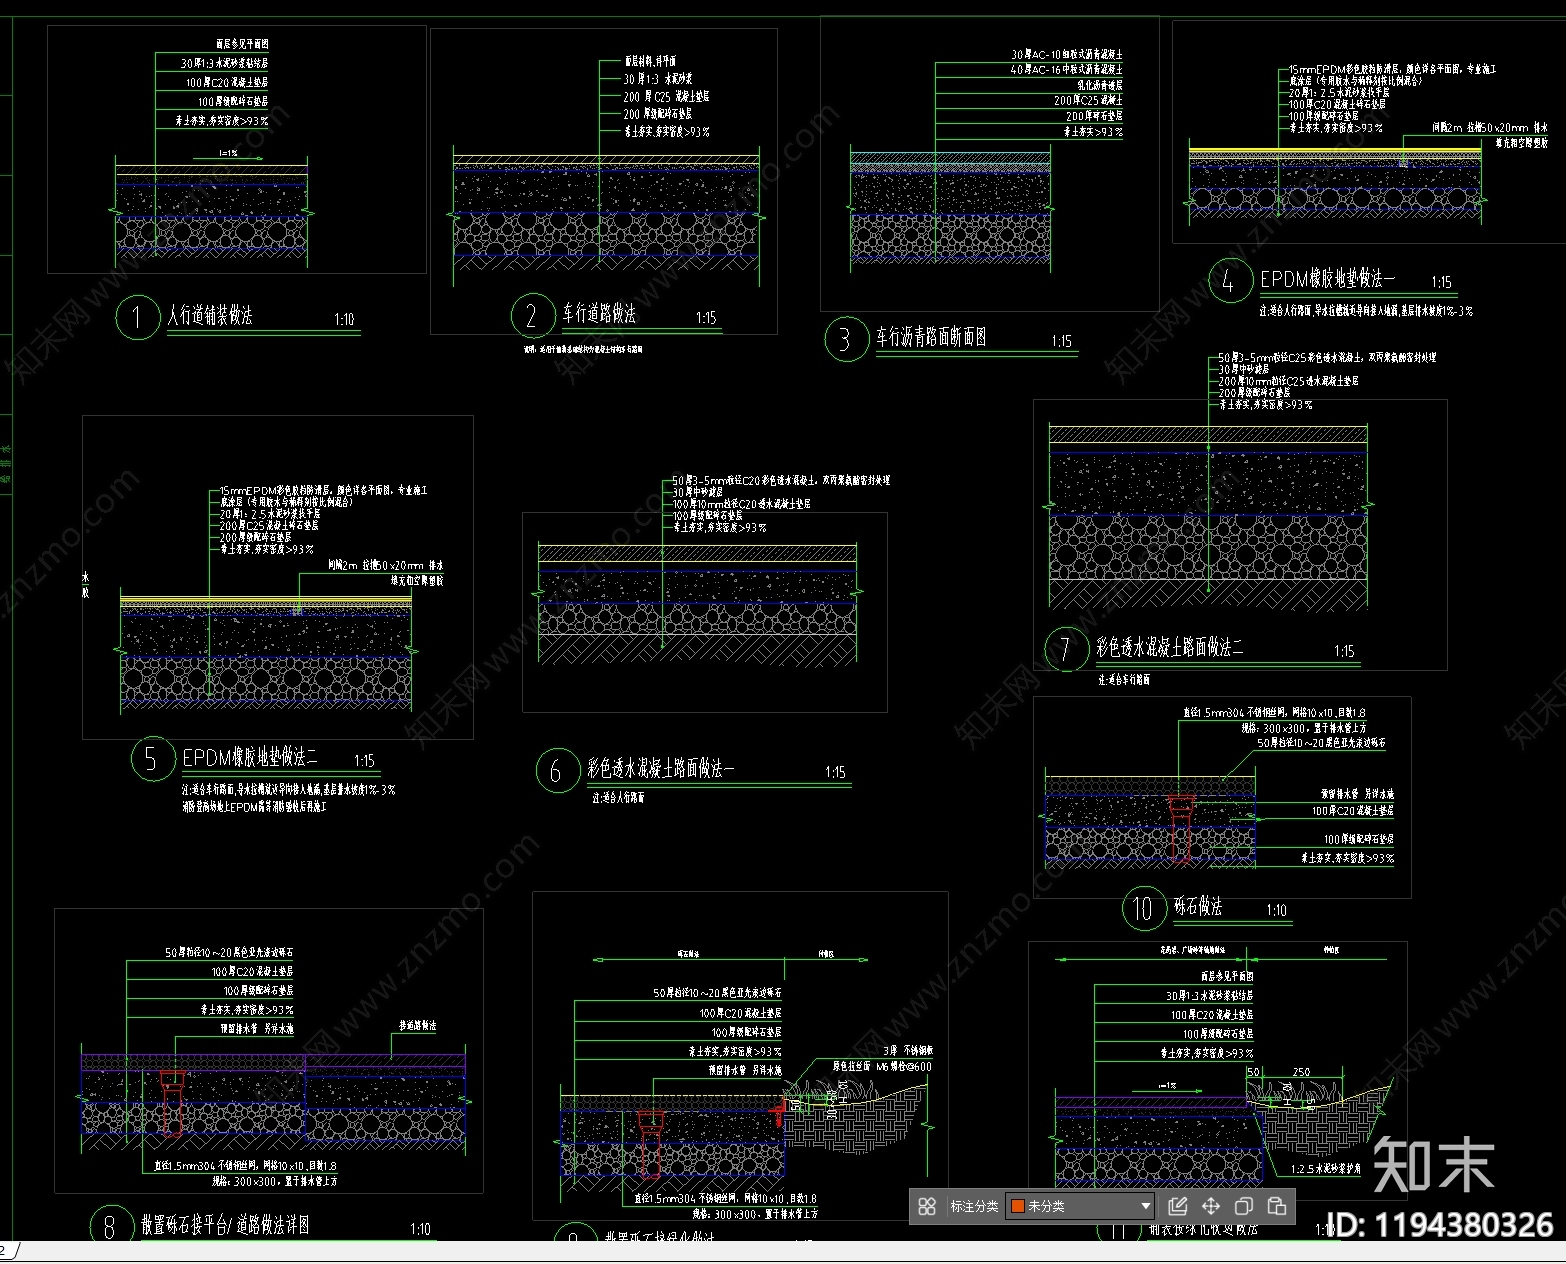Select the move crosshair-arrows icon
The width and height of the screenshot is (1566, 1264).
pyautogui.click(x=1211, y=1206)
